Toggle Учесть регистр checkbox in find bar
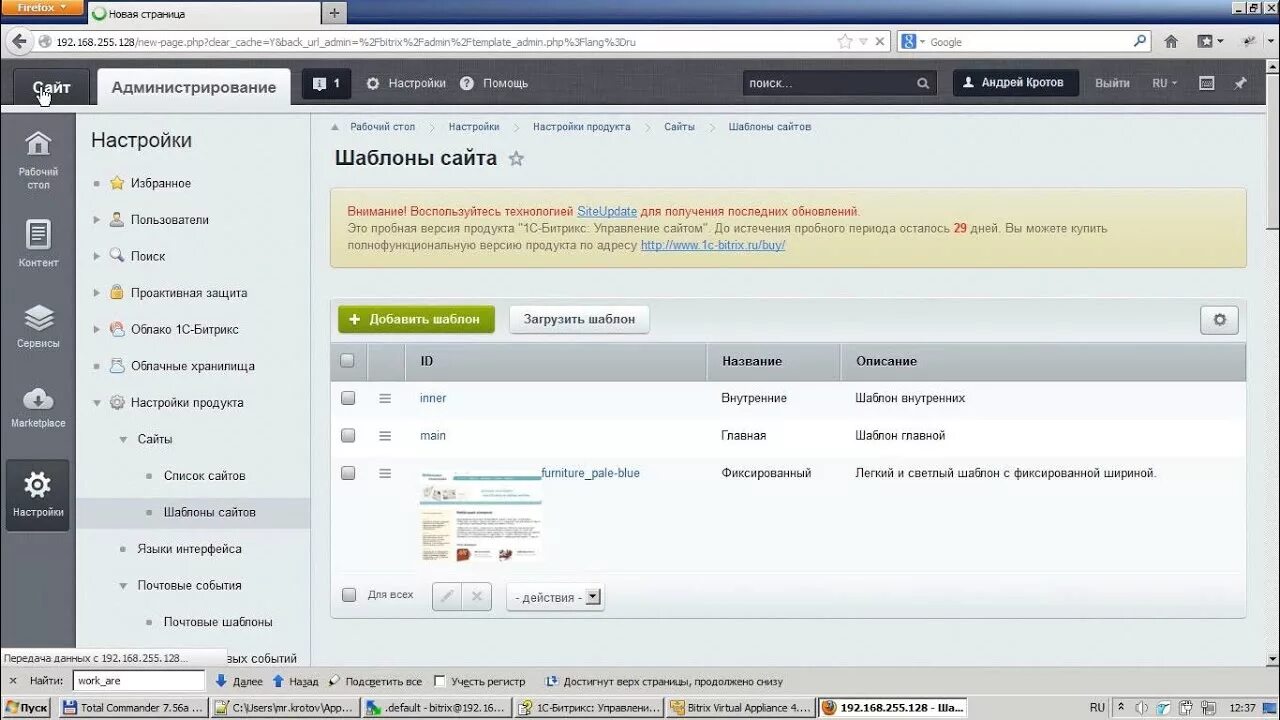This screenshot has width=1280, height=720. pyautogui.click(x=440, y=681)
